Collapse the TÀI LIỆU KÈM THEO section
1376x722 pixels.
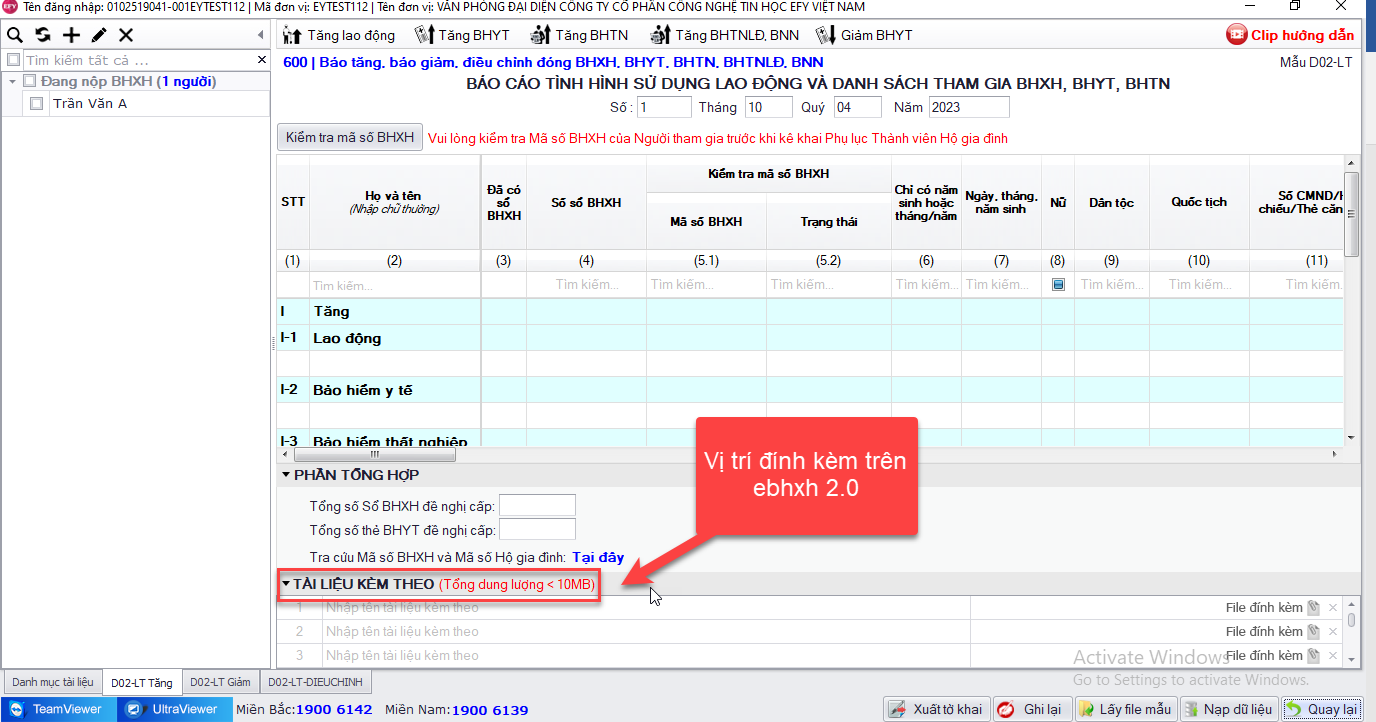coord(286,584)
